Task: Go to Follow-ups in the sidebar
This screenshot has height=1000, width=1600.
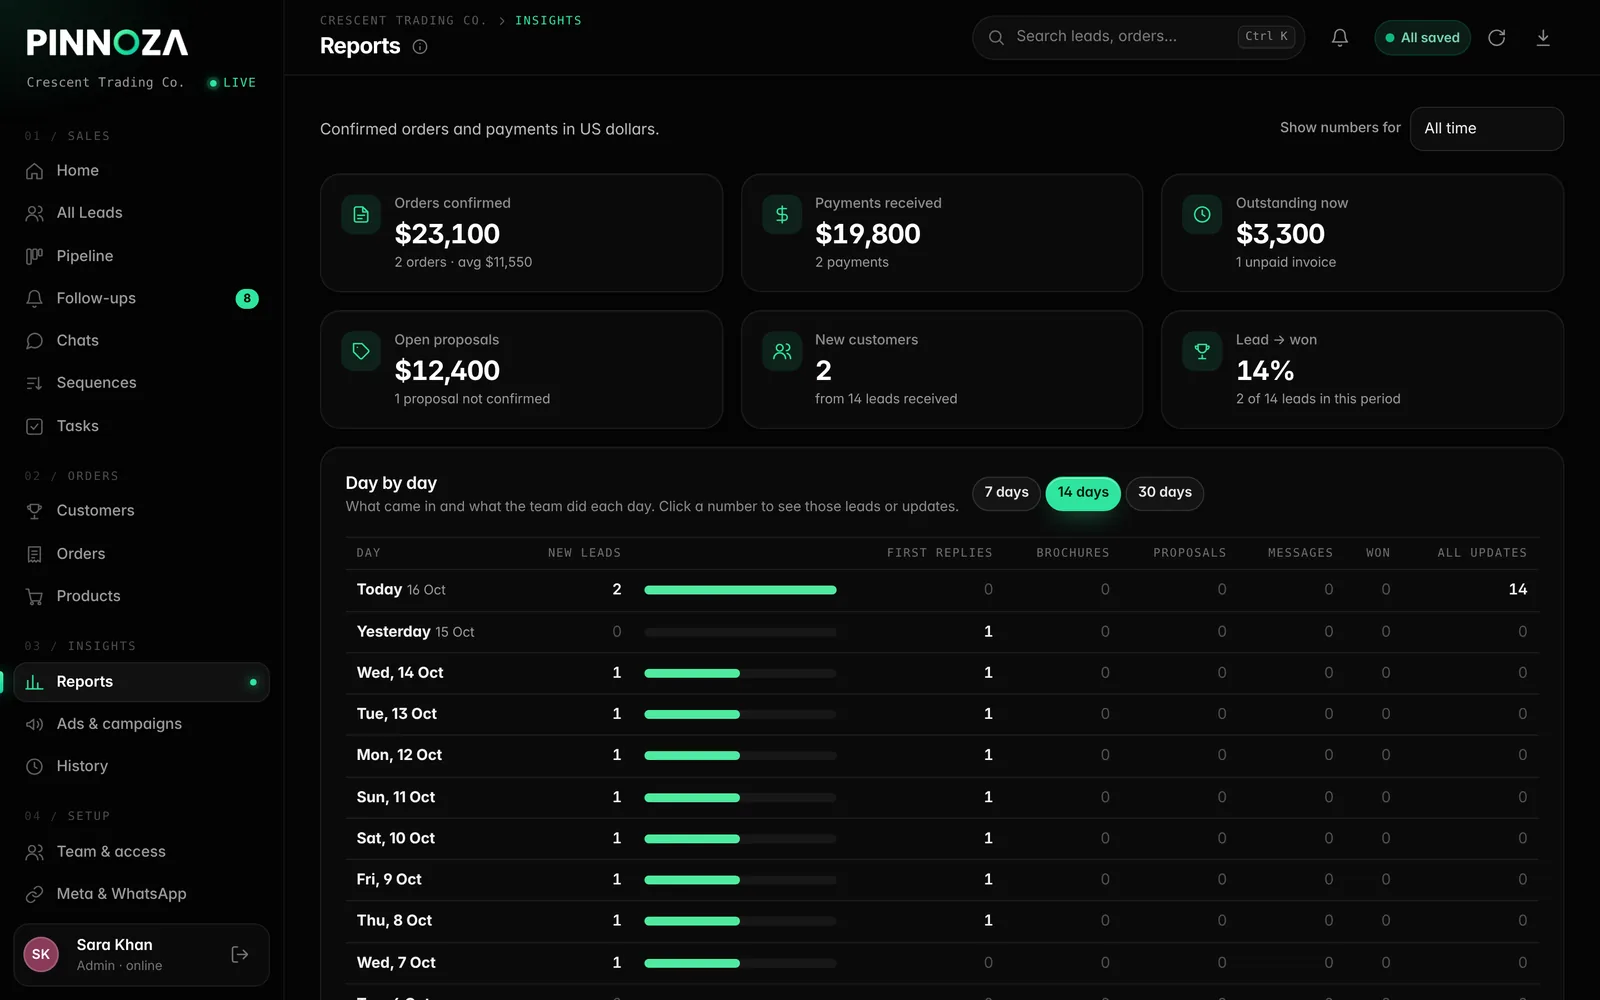Action: coord(142,298)
